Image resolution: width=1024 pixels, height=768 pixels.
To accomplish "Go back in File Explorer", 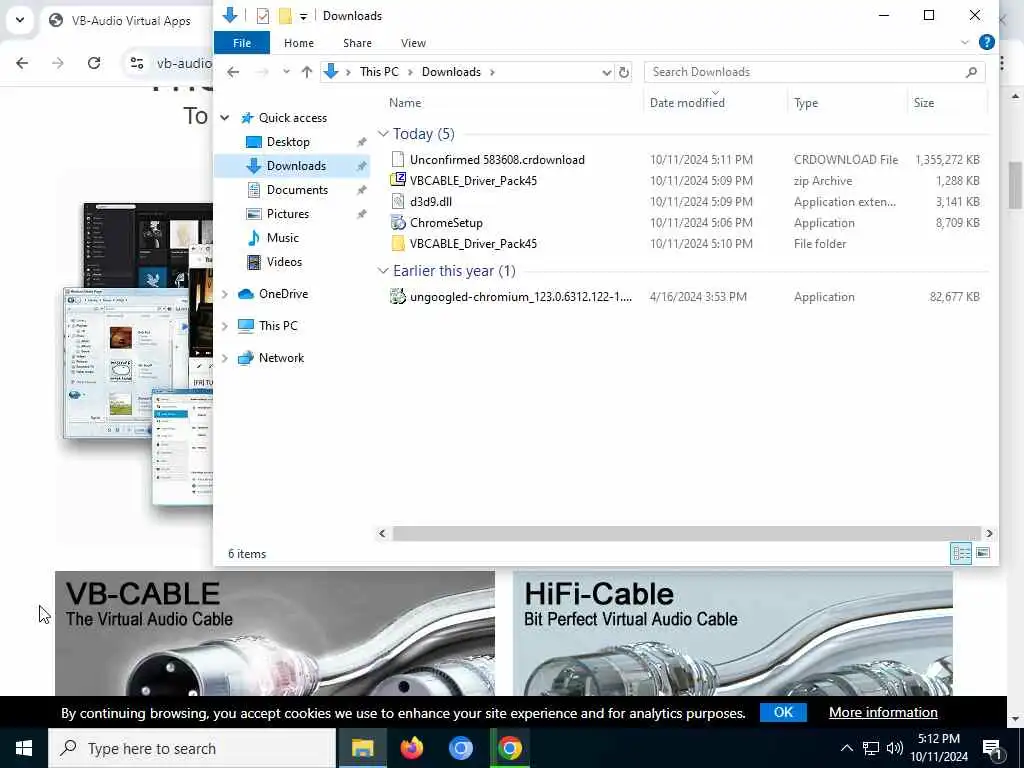I will [x=232, y=72].
